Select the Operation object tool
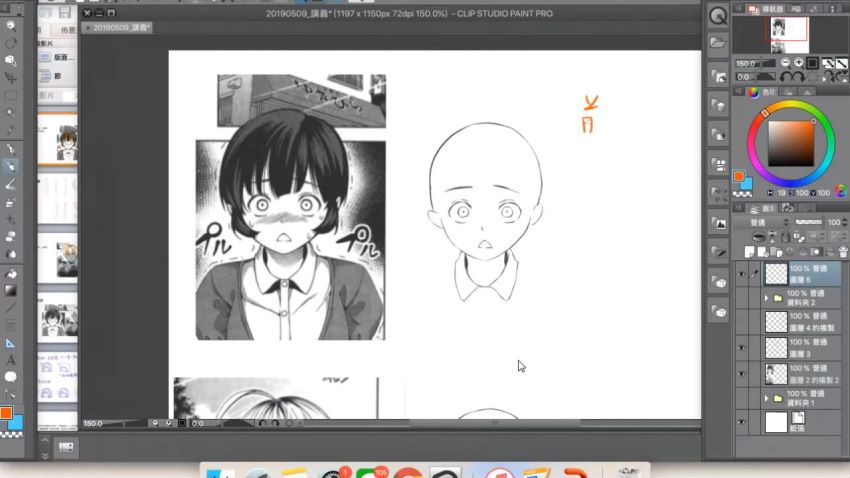 (x=10, y=61)
